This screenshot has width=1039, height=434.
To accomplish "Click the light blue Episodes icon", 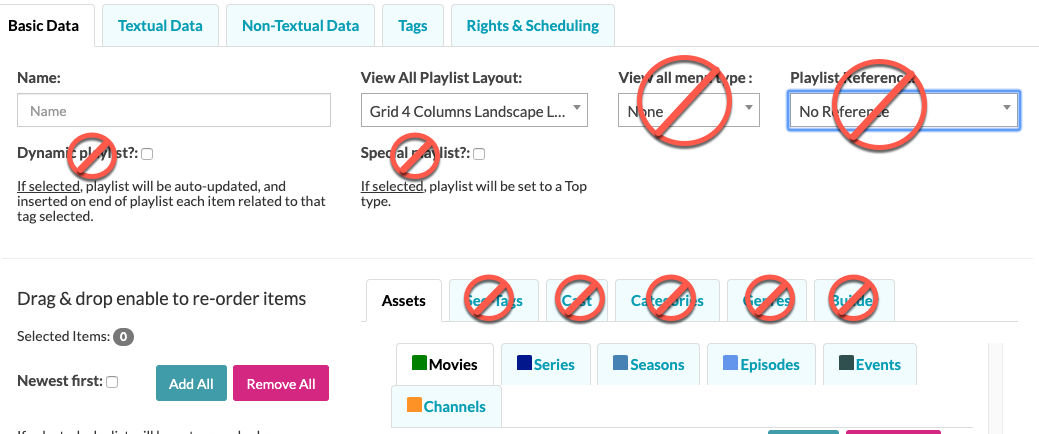I will [730, 363].
